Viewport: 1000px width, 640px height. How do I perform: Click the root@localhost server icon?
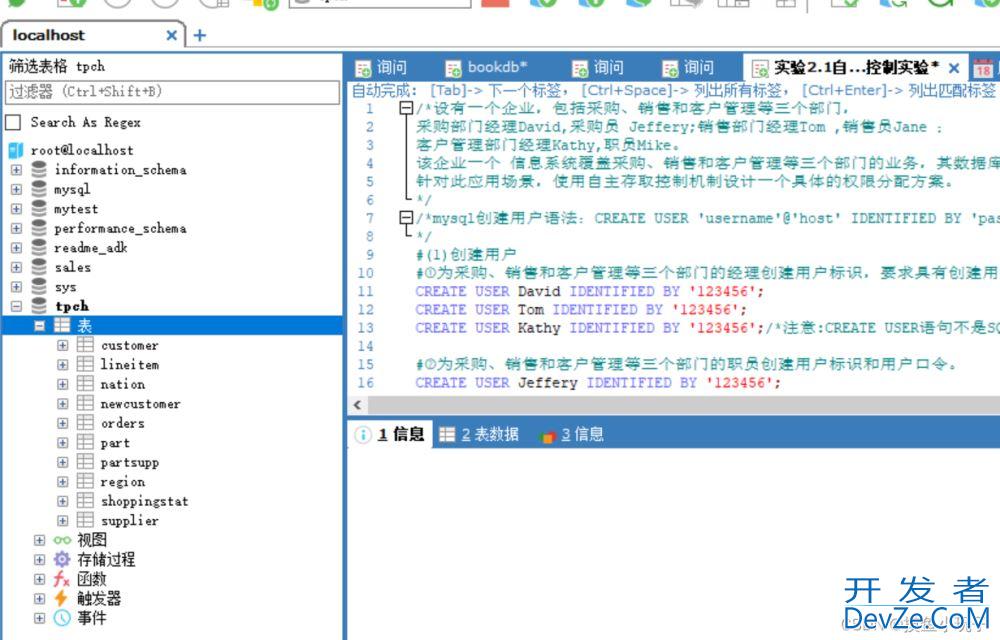(x=16, y=150)
